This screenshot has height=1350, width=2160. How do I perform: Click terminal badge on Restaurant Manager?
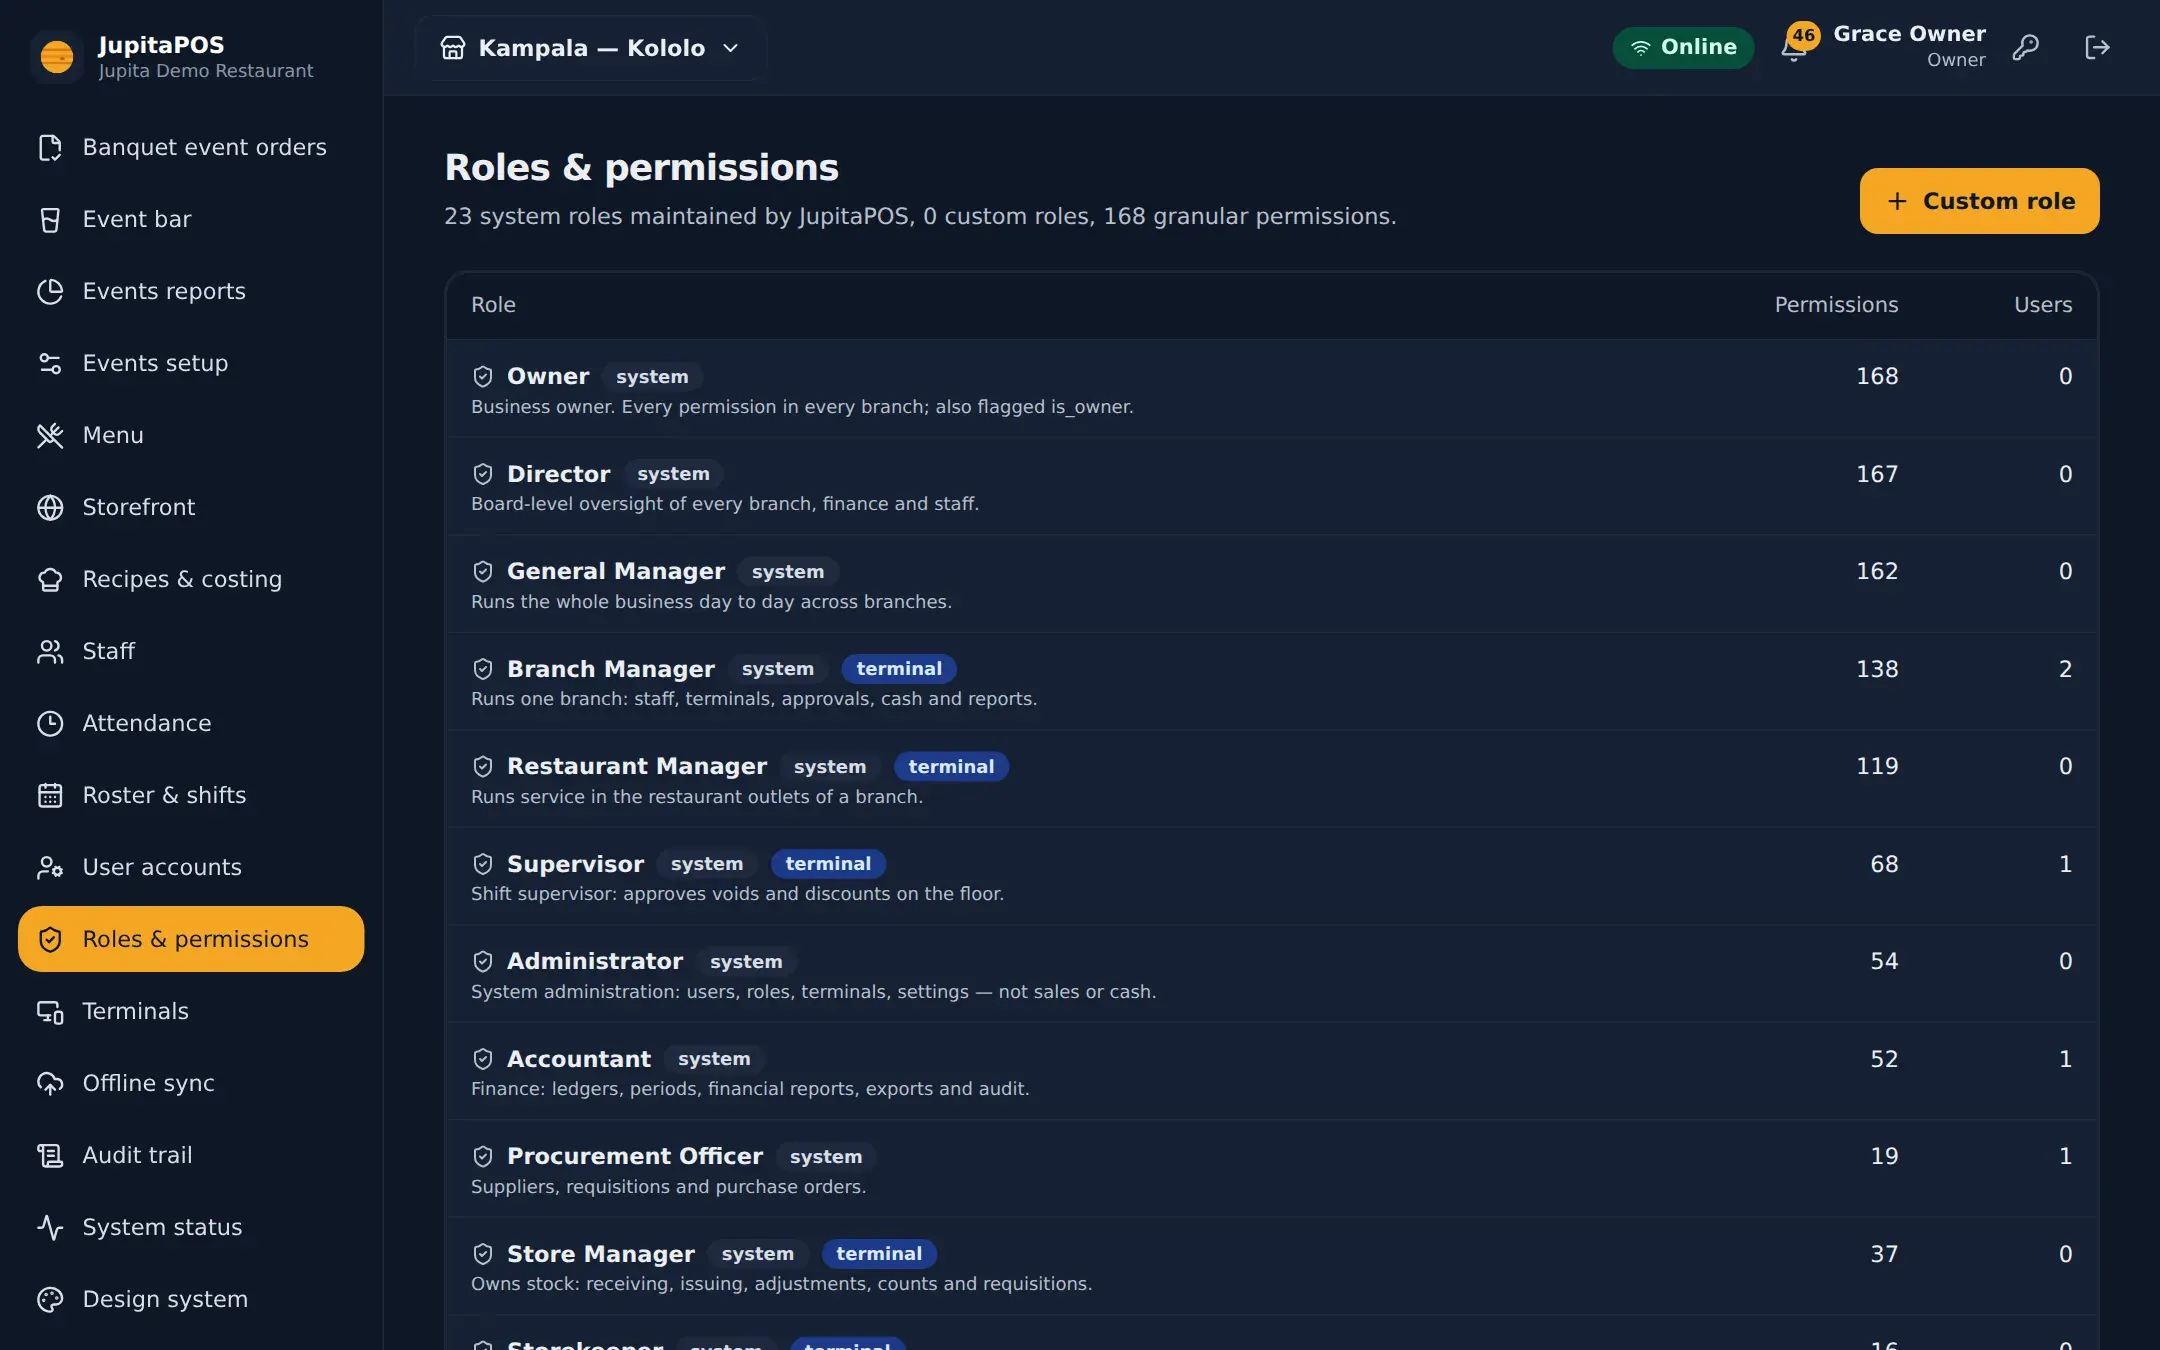click(x=951, y=767)
